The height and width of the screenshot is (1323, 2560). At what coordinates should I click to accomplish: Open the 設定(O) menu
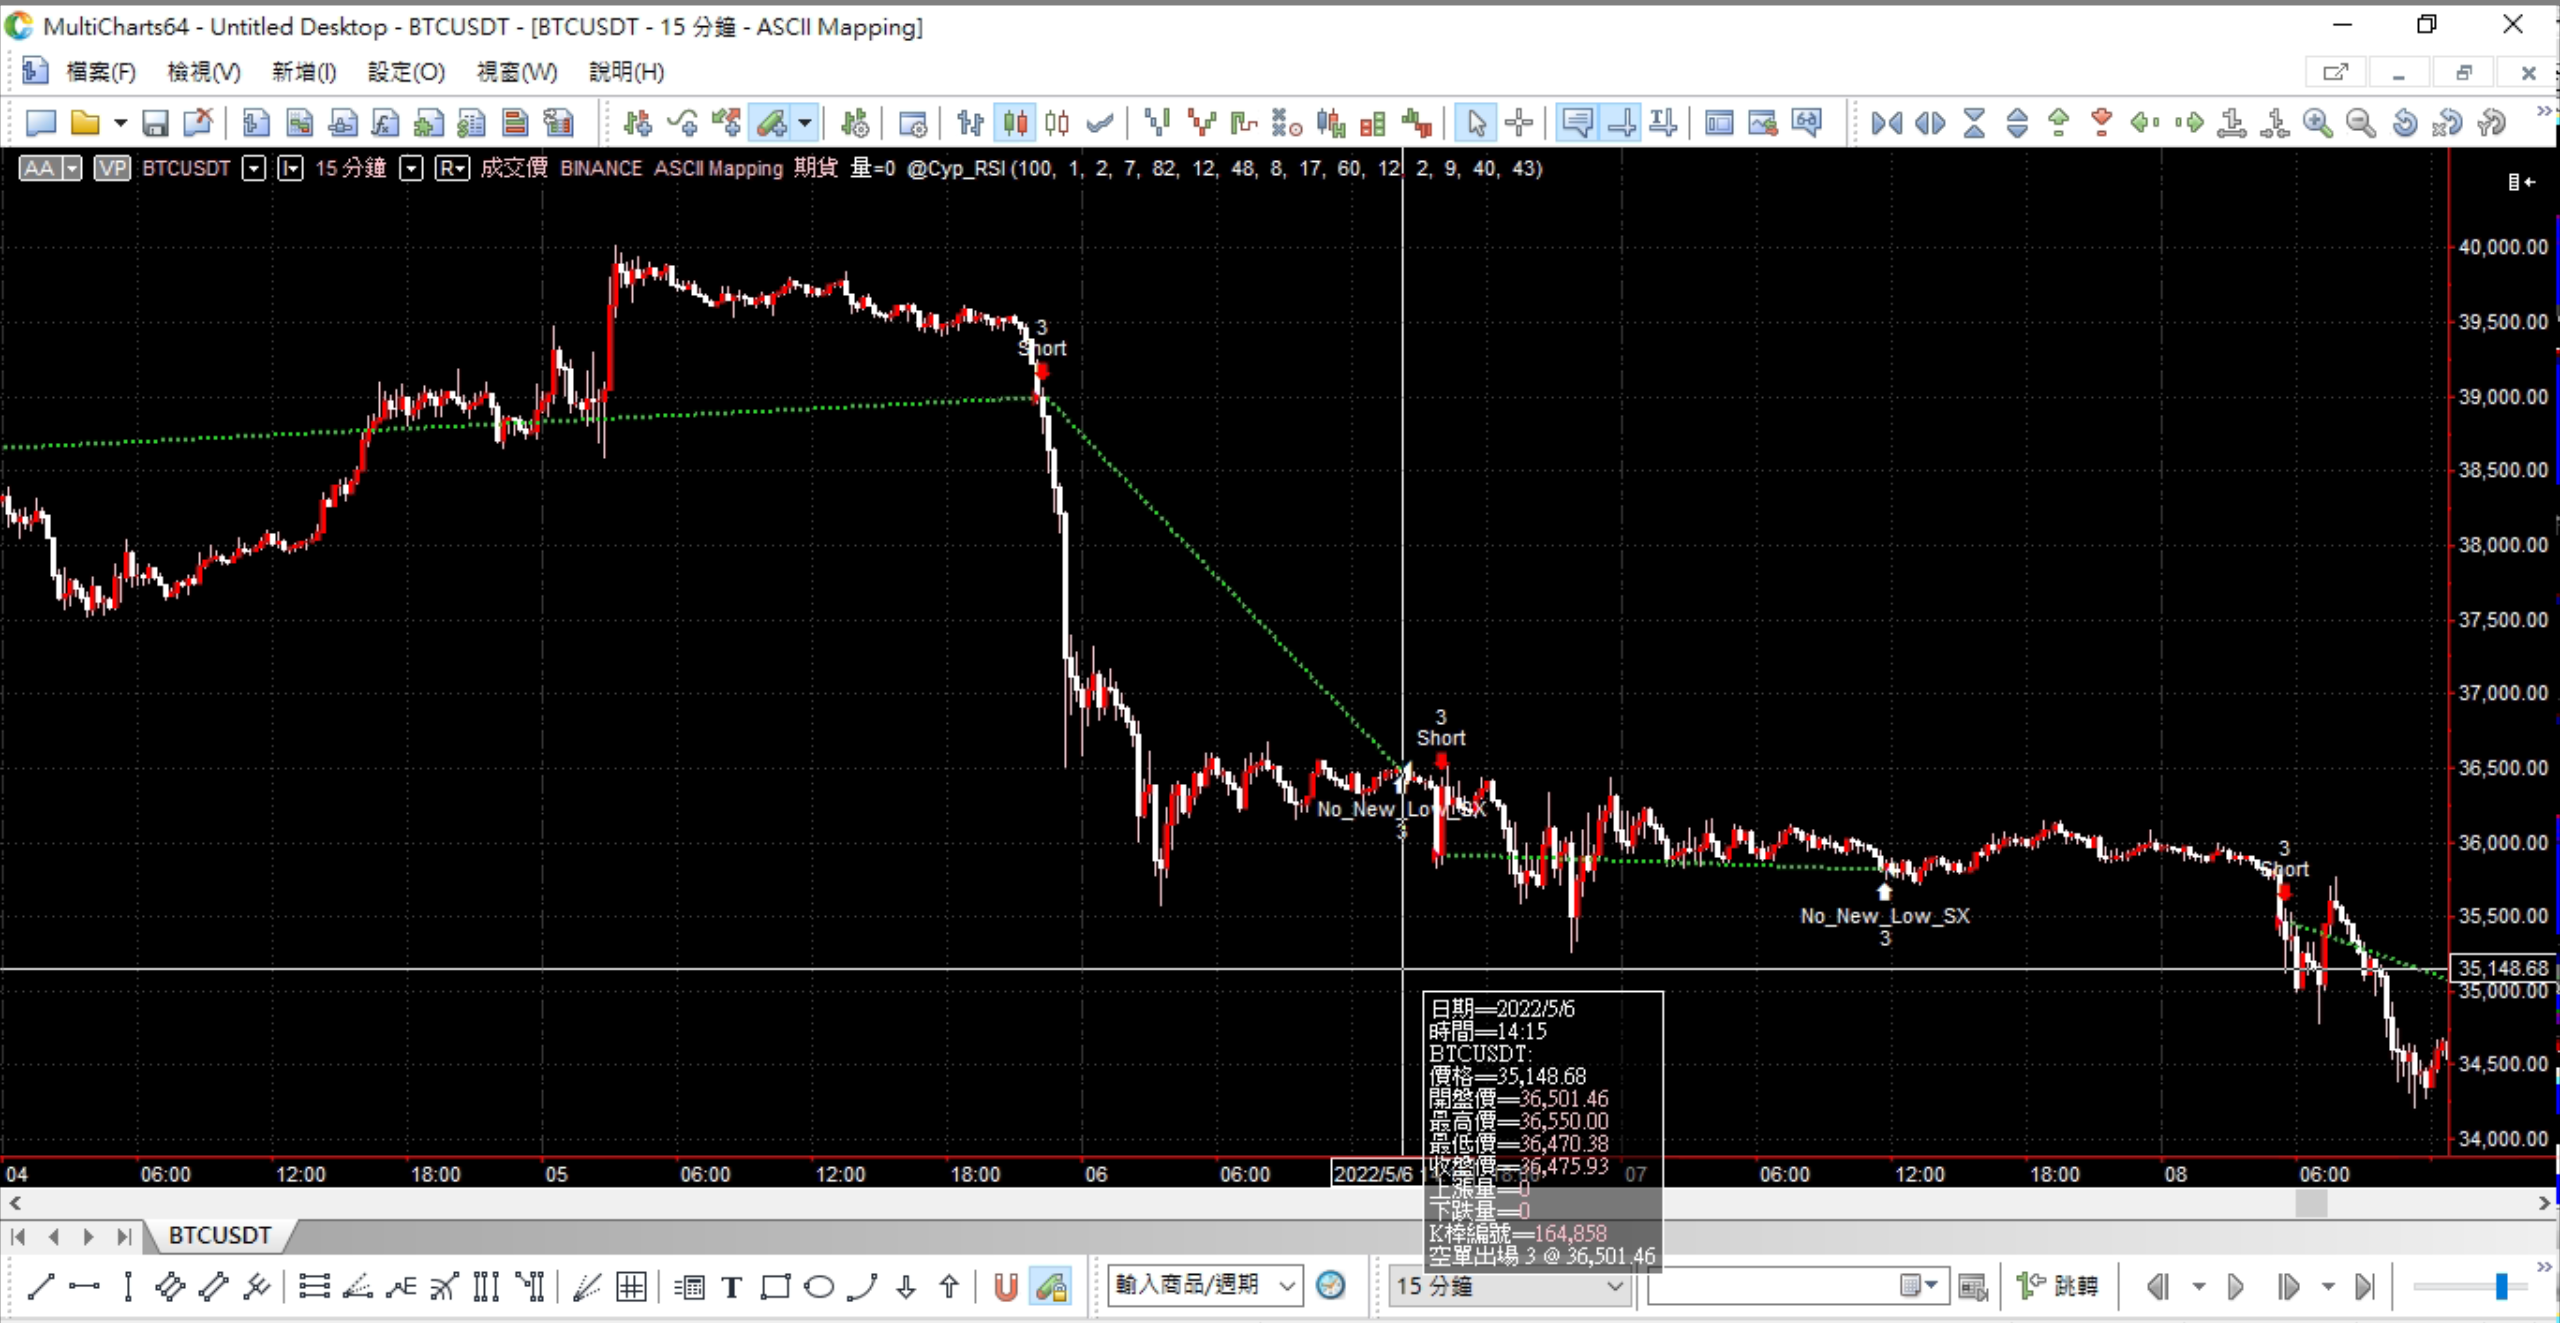click(x=406, y=72)
